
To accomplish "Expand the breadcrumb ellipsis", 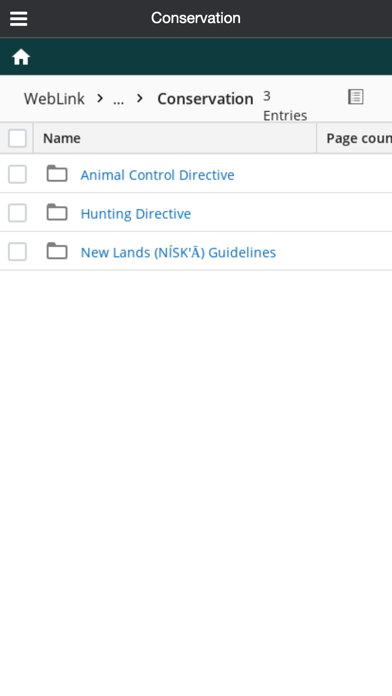I will (119, 99).
